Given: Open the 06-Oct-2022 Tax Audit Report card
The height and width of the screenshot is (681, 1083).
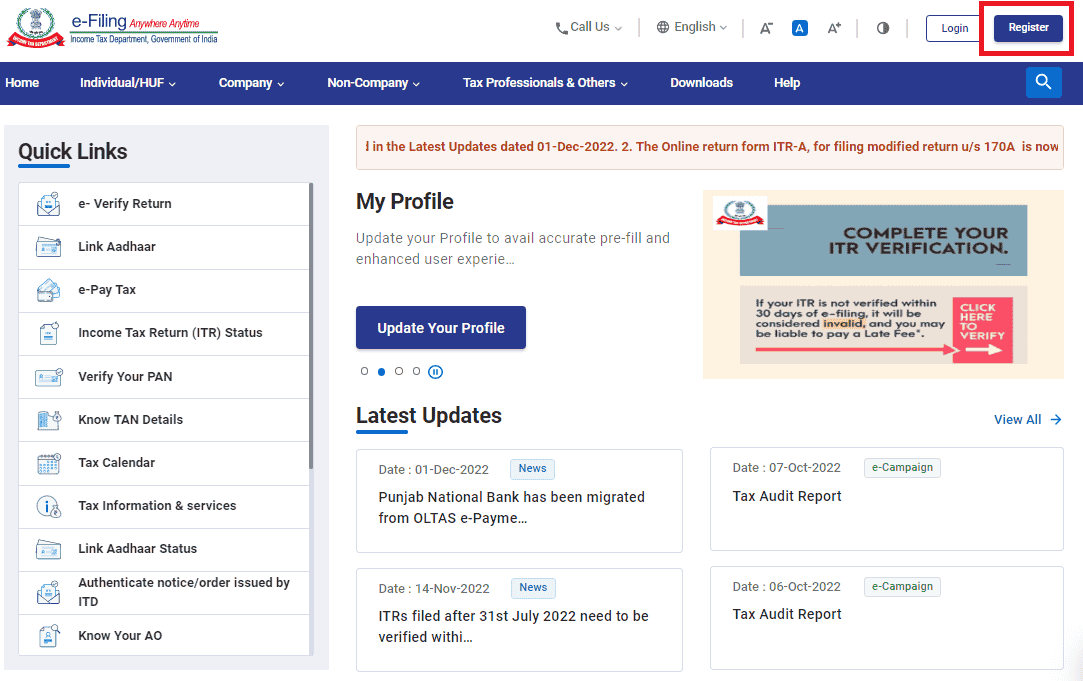Looking at the screenshot, I should click(887, 618).
